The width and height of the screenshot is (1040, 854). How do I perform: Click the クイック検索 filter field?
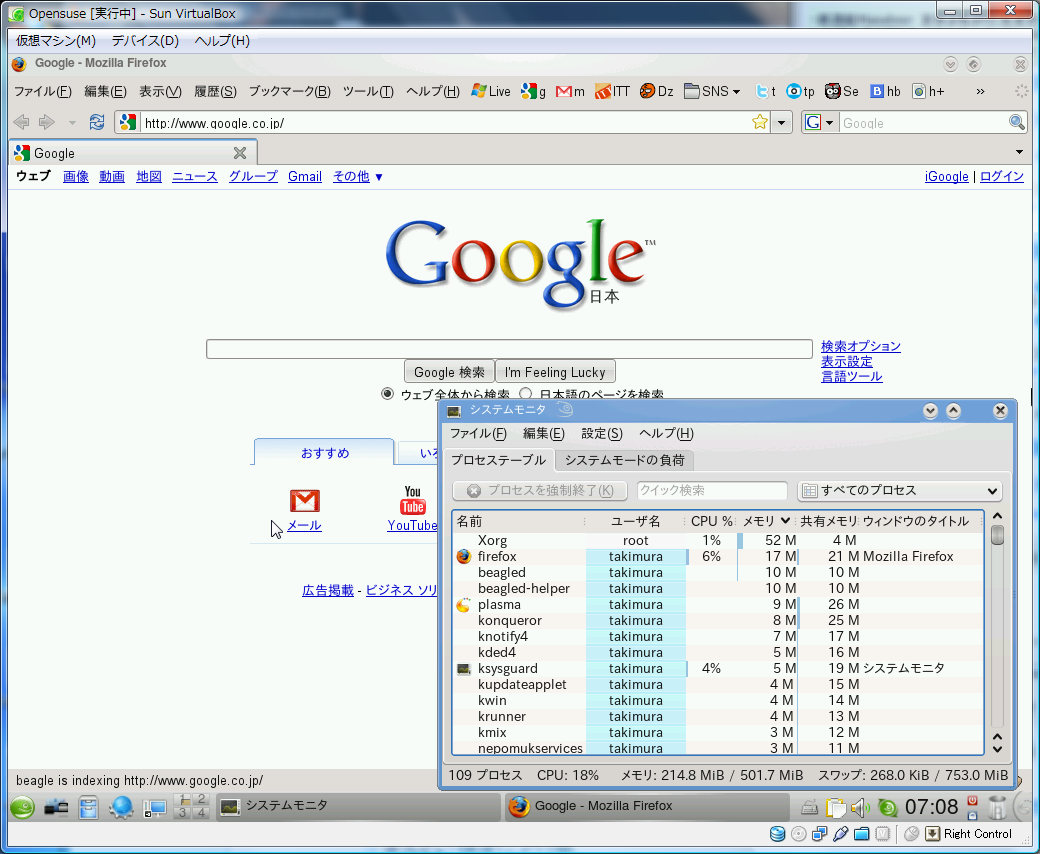pos(712,491)
